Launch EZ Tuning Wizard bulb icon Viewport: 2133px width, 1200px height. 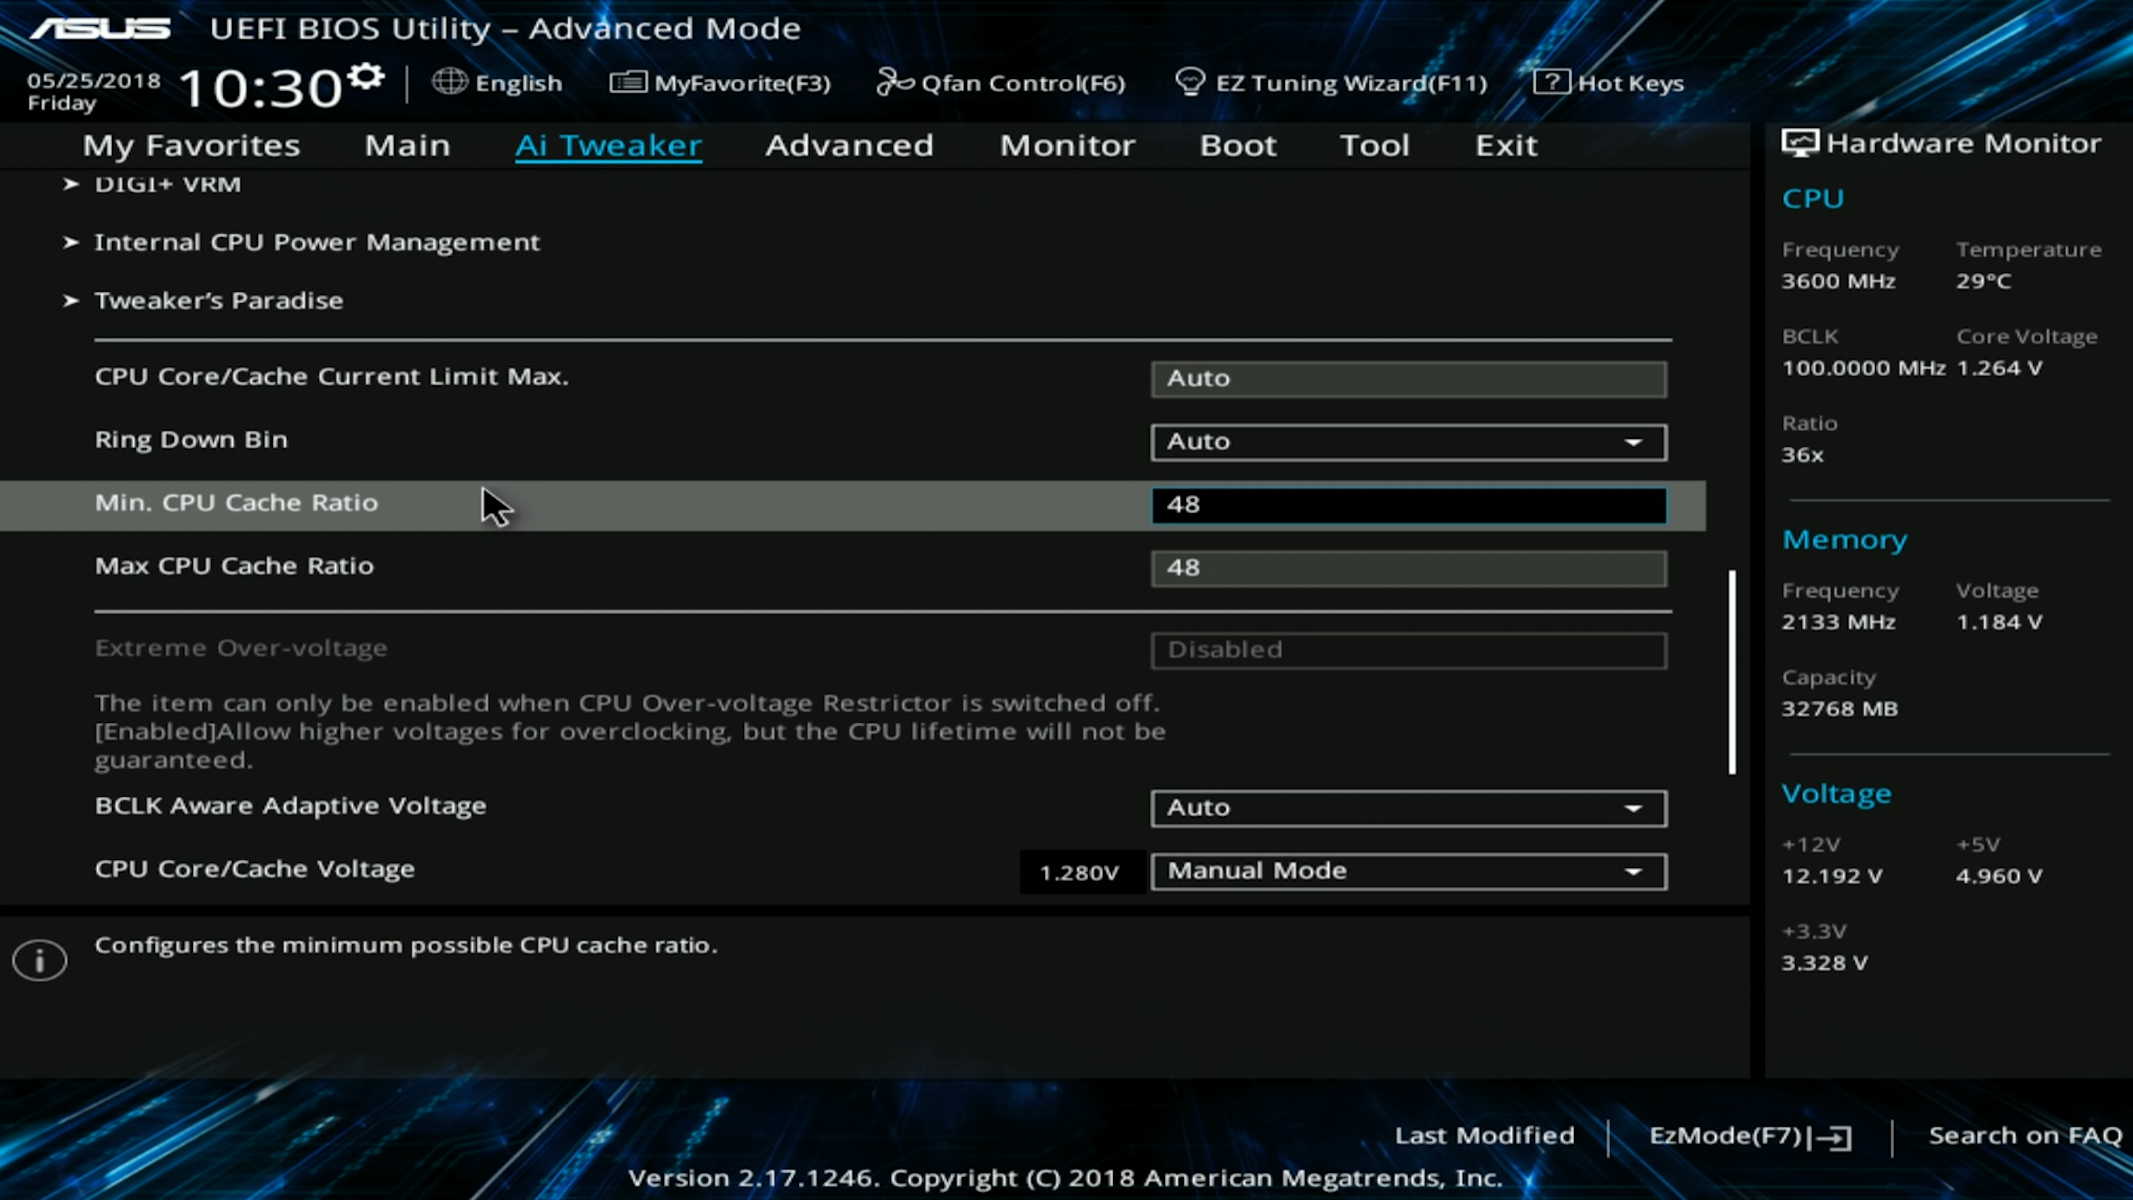tap(1189, 82)
